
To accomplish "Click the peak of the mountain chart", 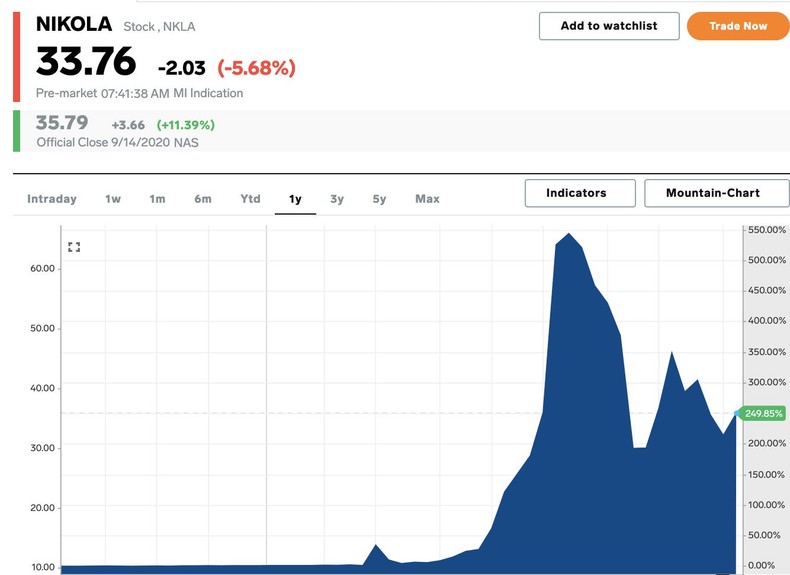I will tap(569, 235).
